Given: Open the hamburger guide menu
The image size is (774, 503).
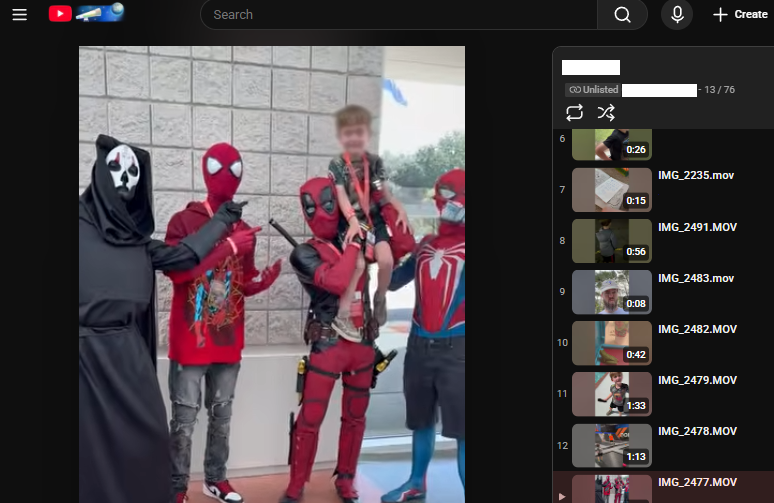Looking at the screenshot, I should tap(19, 15).
